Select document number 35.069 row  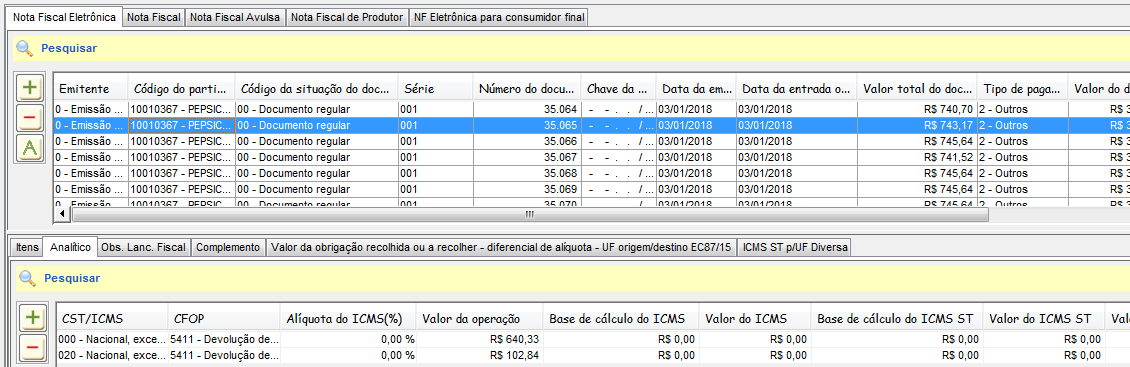click(x=592, y=189)
